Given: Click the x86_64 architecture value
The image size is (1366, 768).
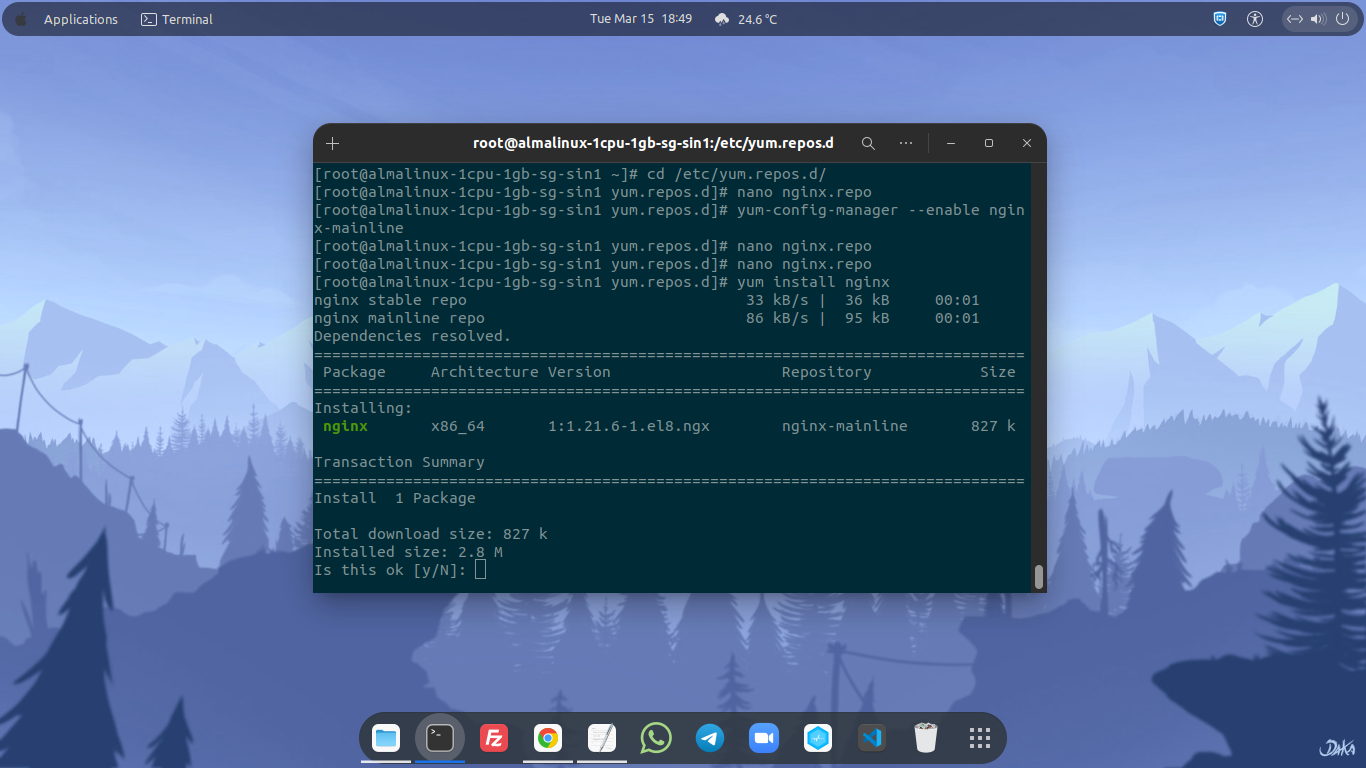Looking at the screenshot, I should tap(458, 426).
